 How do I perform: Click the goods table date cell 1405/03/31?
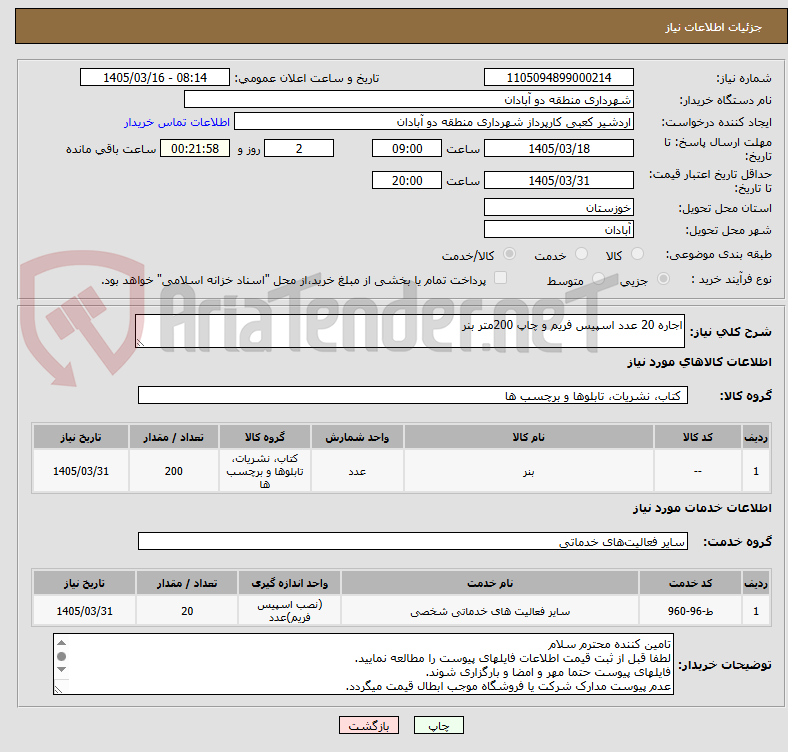point(80,471)
